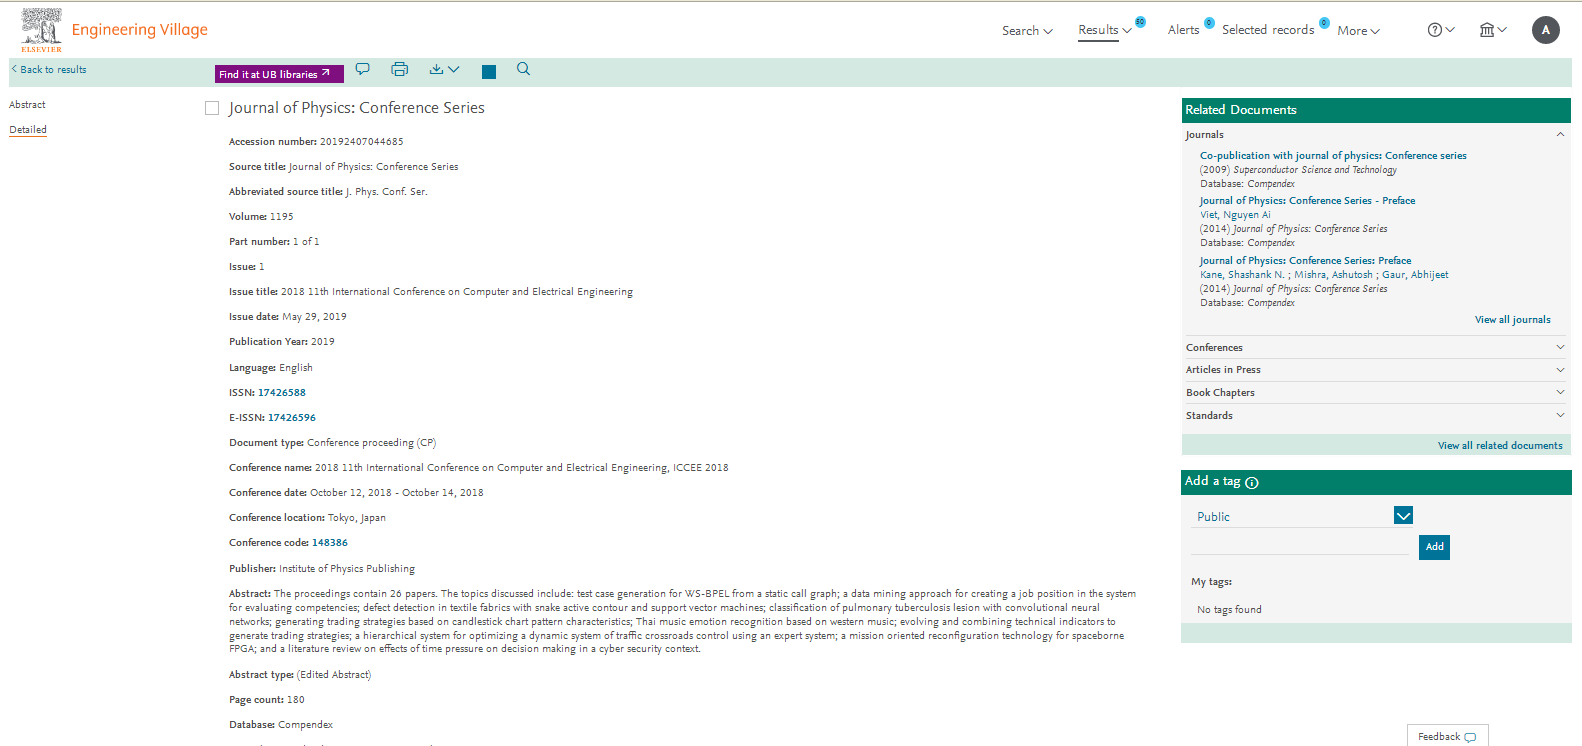Click accession number 20192407044685

click(x=362, y=142)
